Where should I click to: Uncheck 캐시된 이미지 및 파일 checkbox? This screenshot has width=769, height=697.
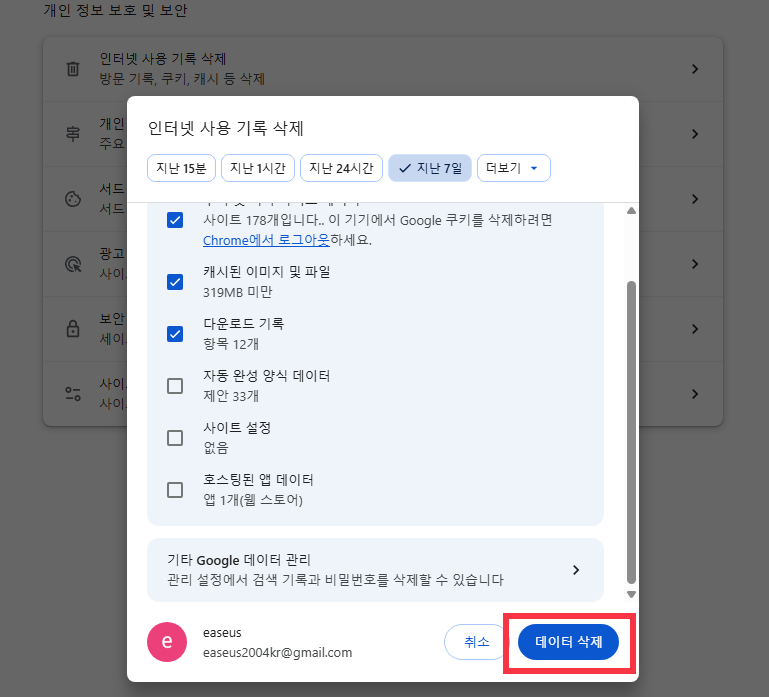175,282
